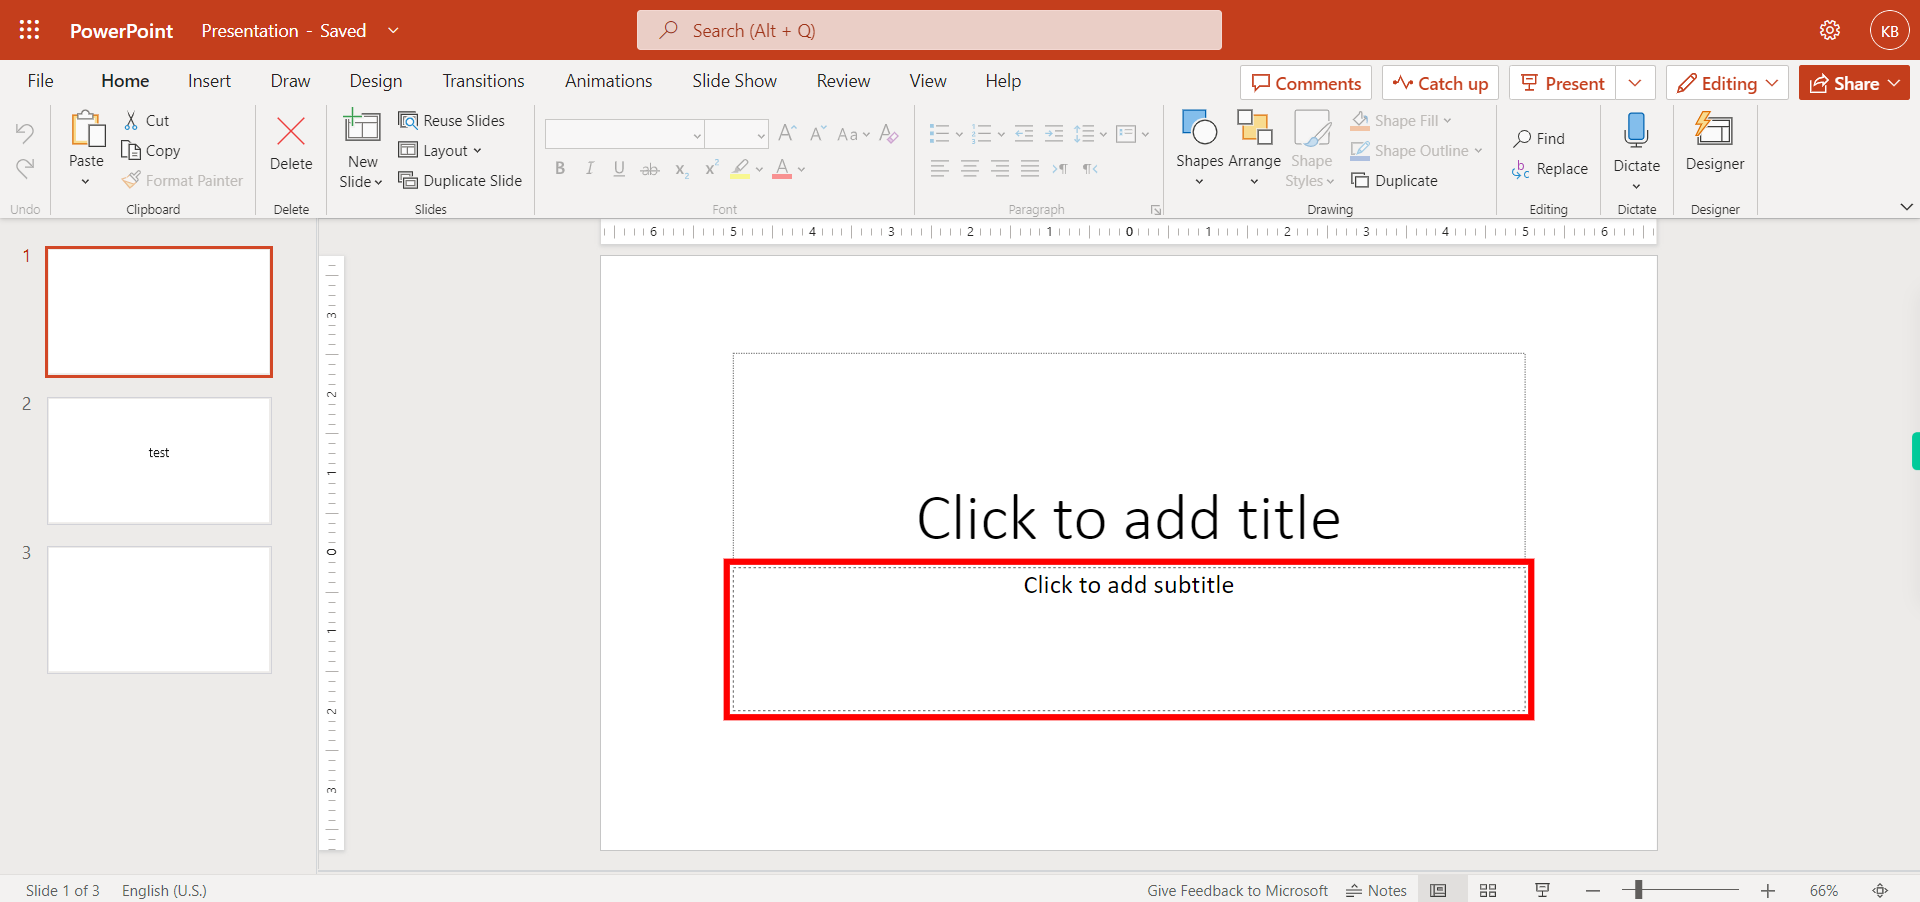
Task: Expand the presentation title chevron
Action: coord(394,30)
